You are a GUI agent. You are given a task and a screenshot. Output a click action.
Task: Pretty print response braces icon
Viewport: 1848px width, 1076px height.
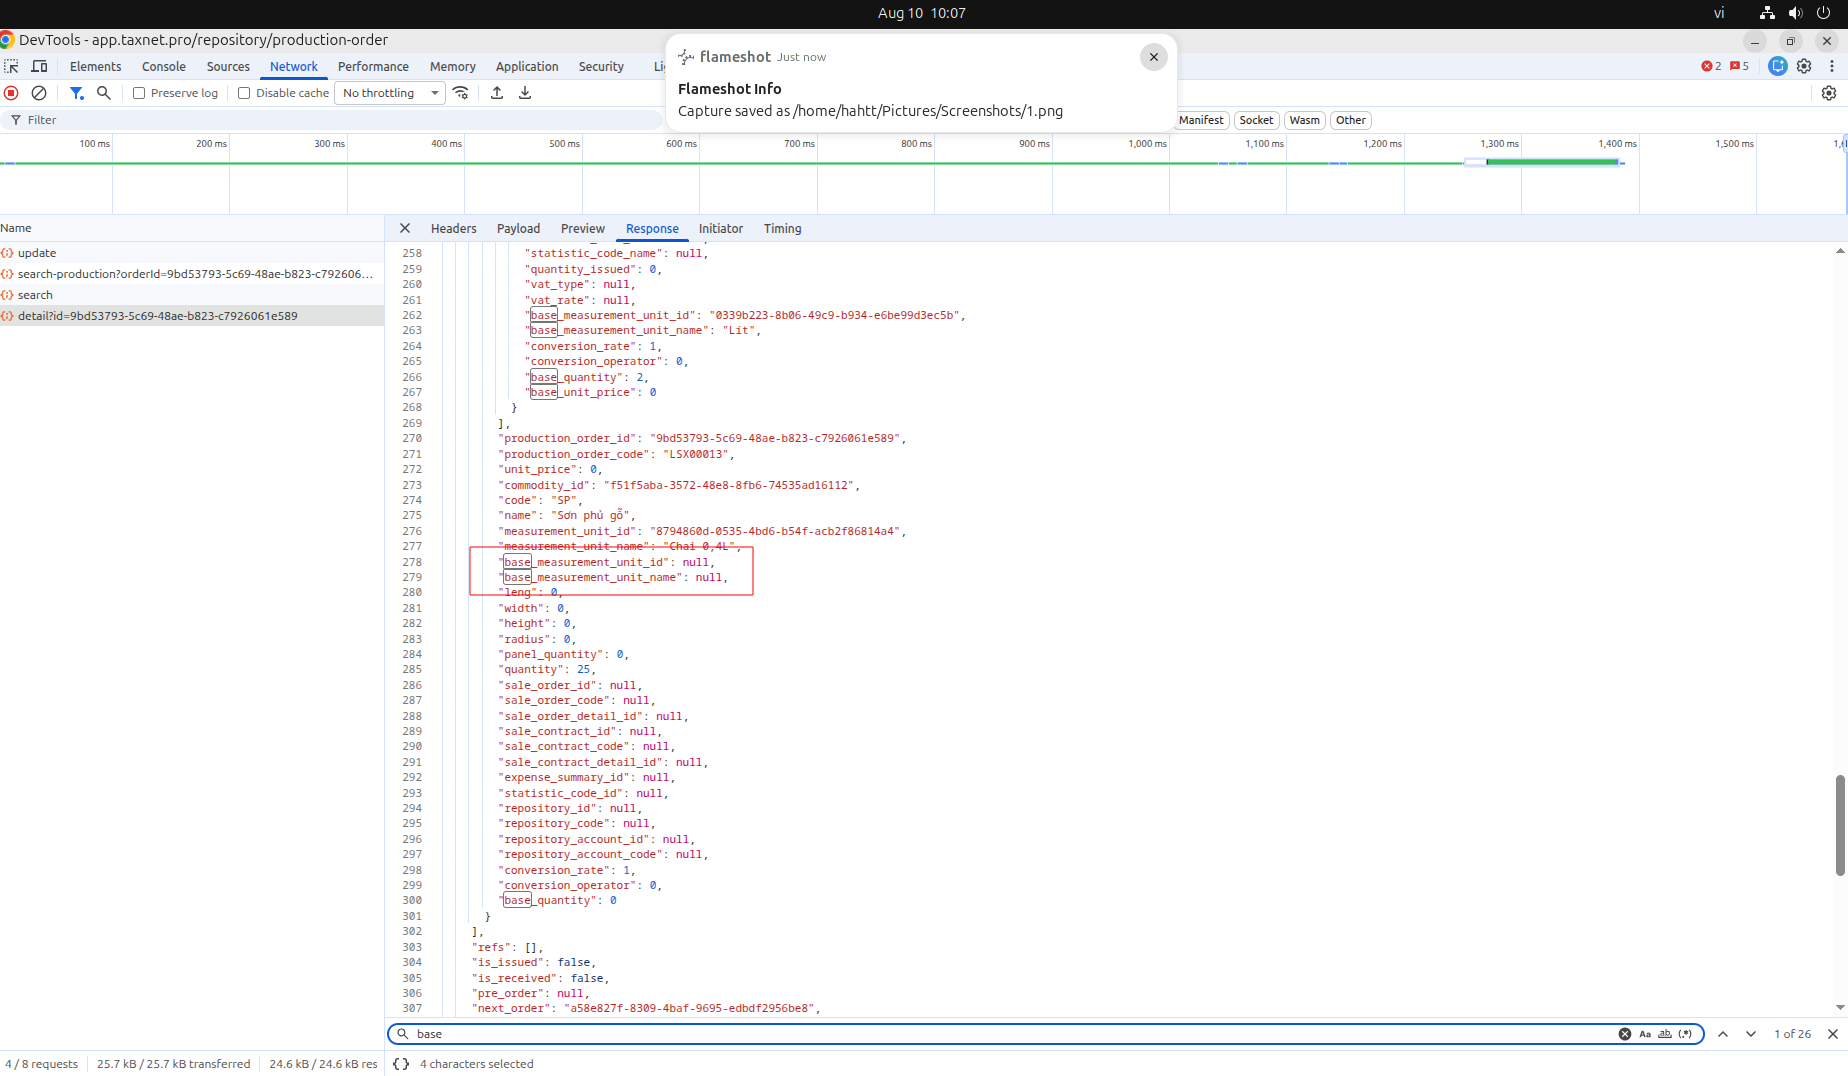coord(401,1064)
